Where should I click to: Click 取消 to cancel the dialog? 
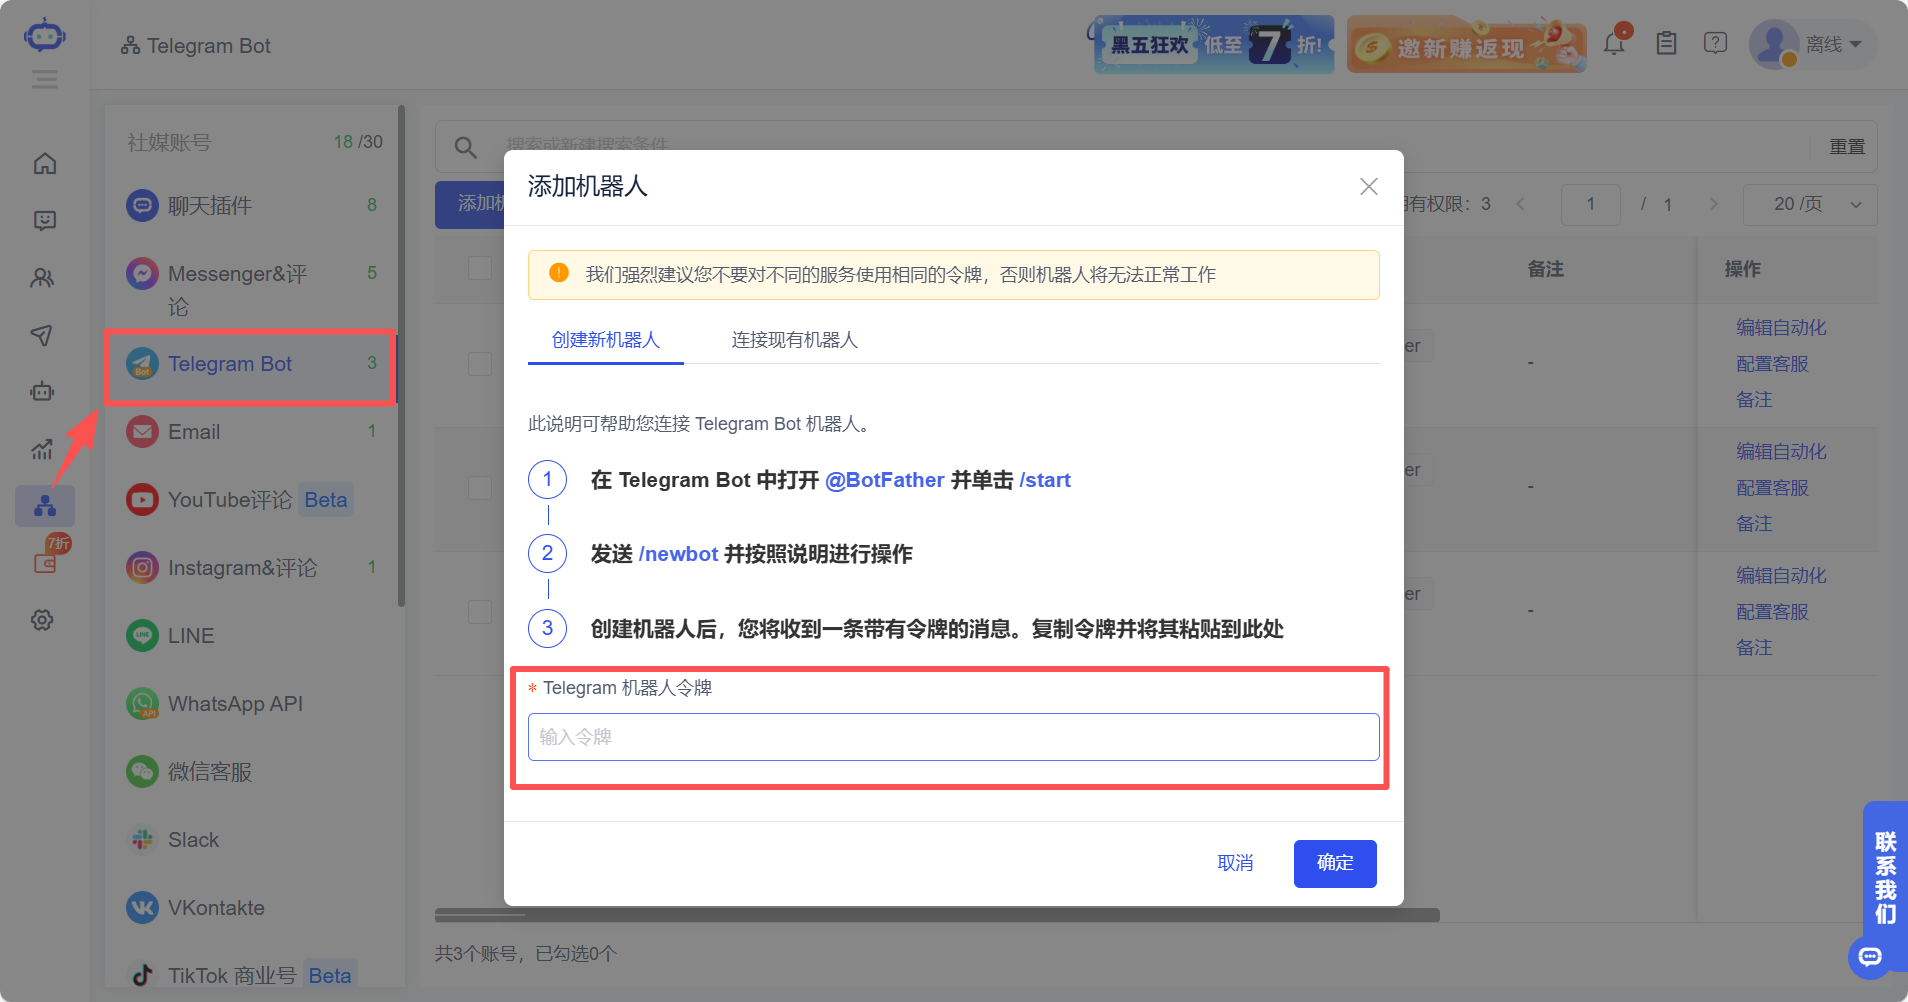tap(1235, 863)
